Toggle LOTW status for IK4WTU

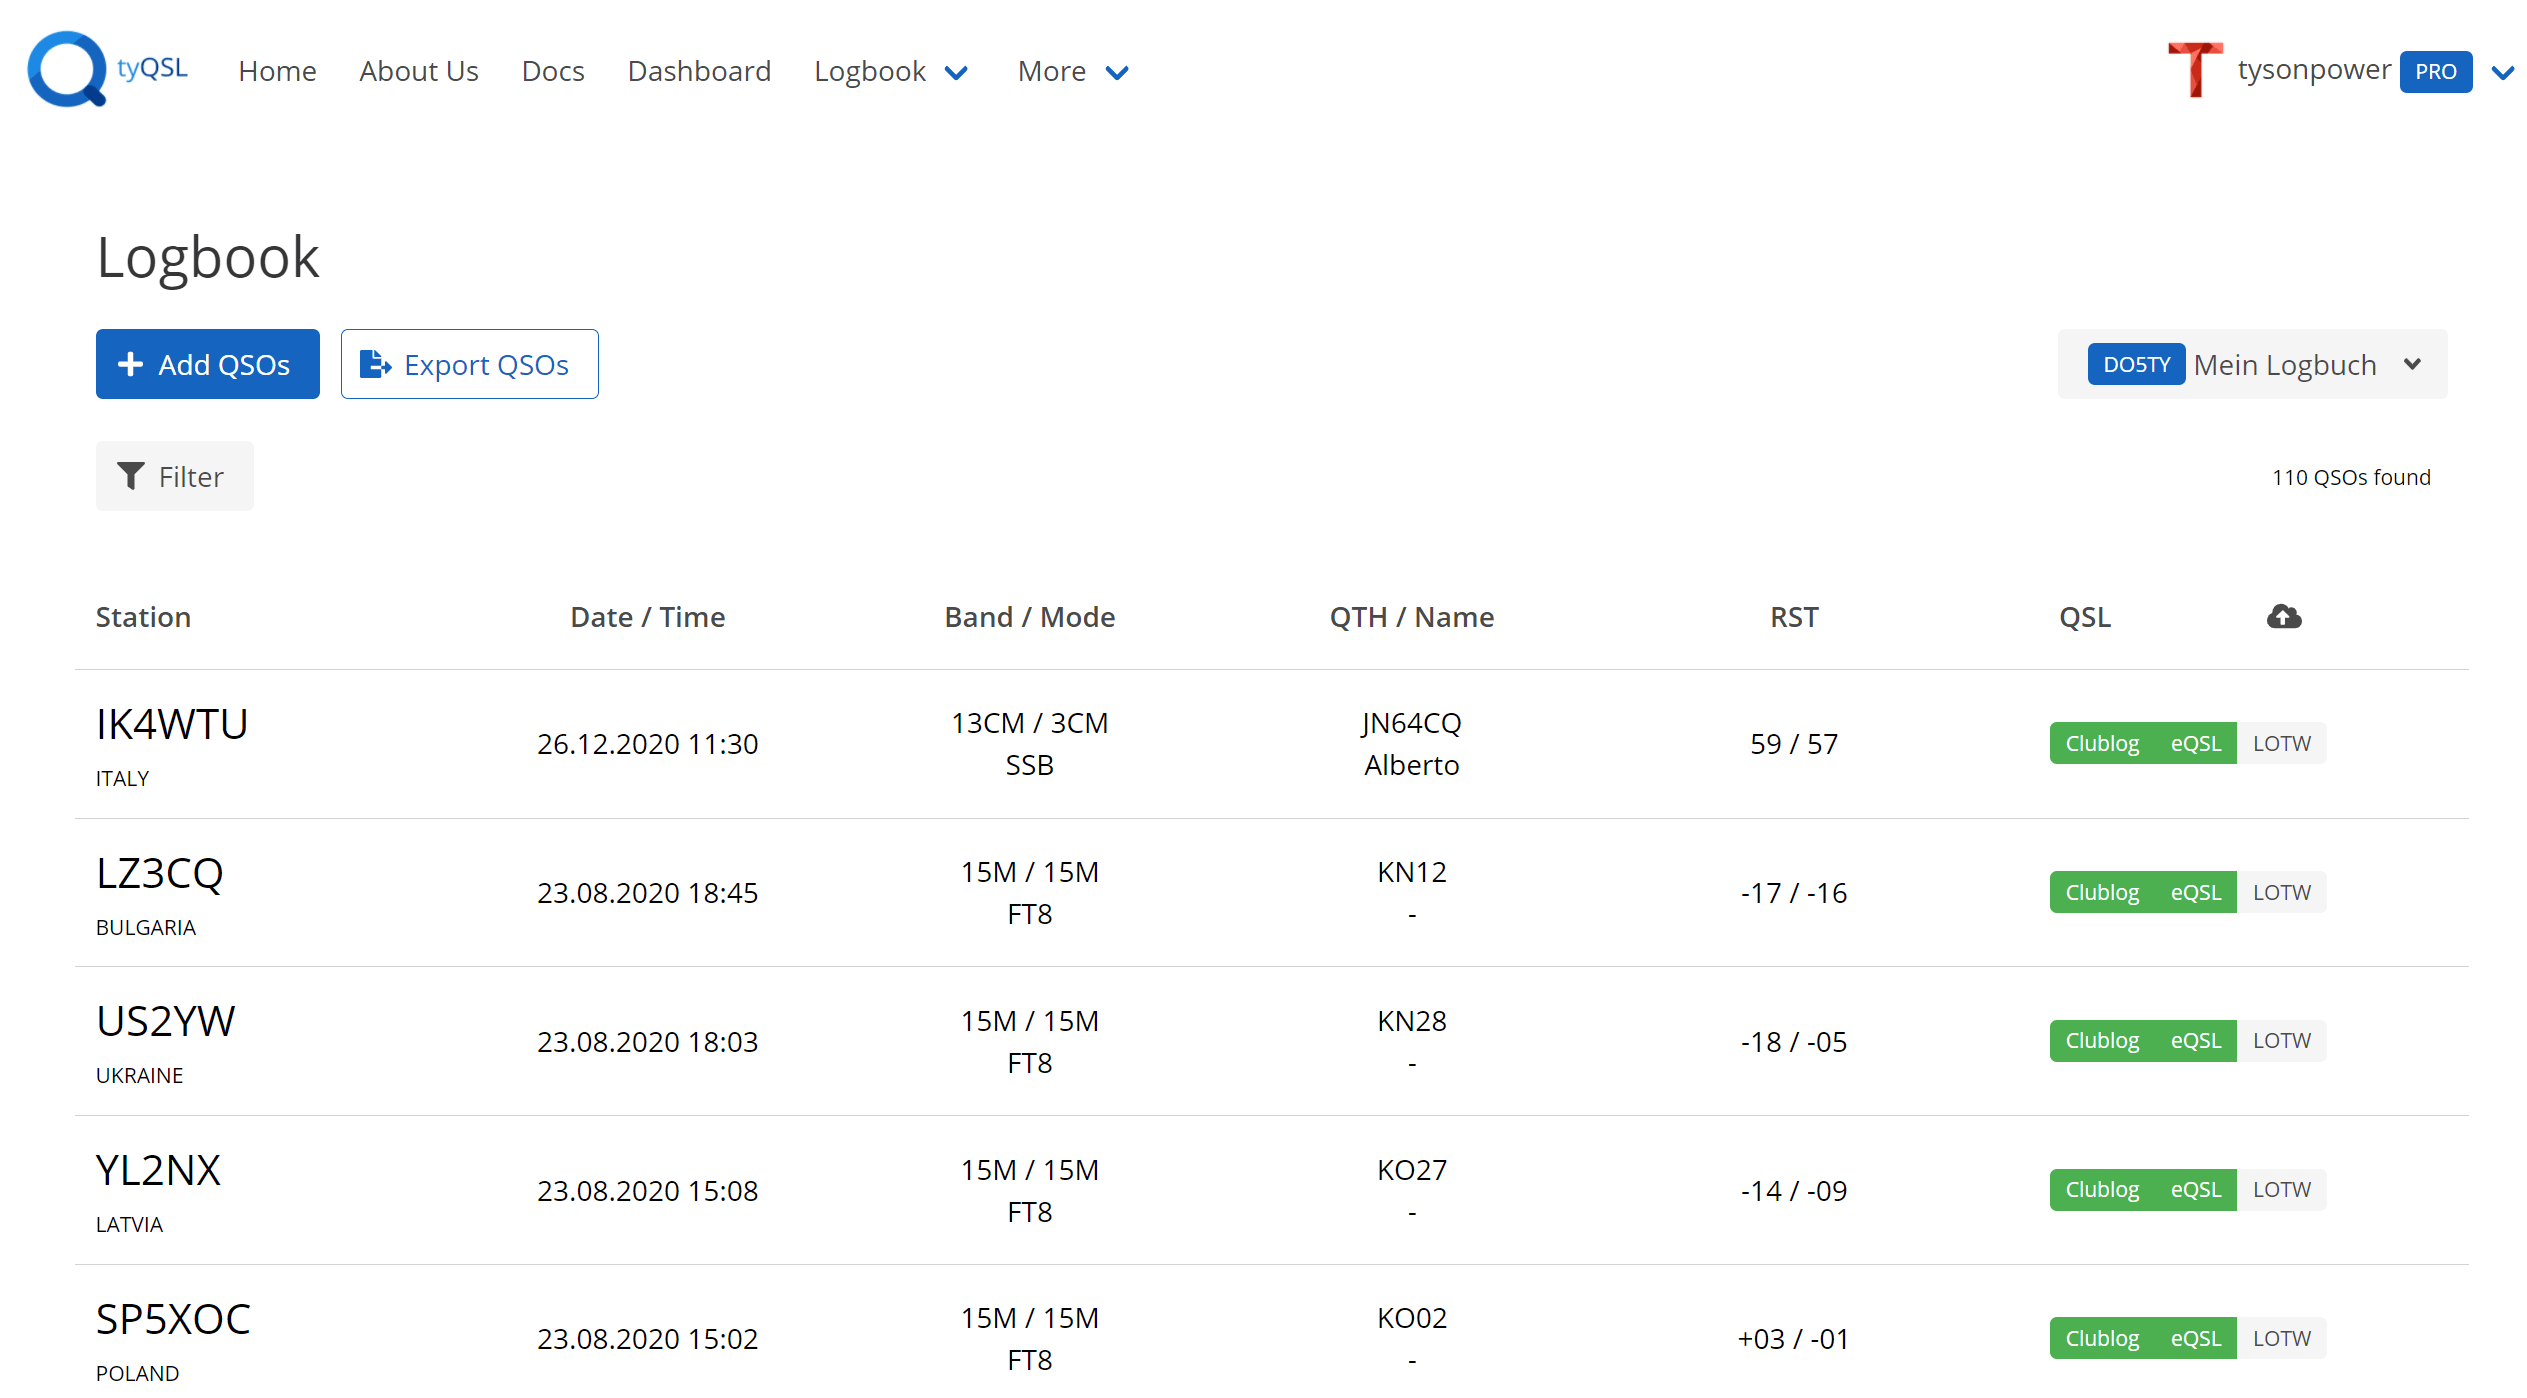pyautogui.click(x=2281, y=743)
